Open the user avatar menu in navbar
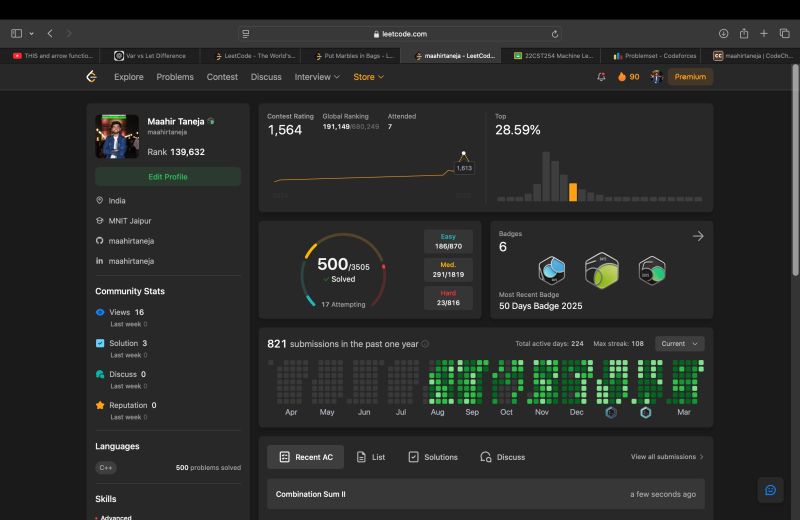 pos(656,77)
